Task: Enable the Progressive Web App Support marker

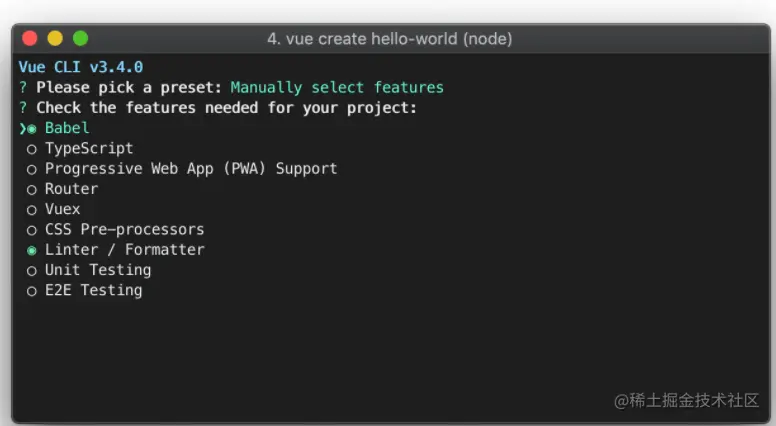Action: coord(32,170)
